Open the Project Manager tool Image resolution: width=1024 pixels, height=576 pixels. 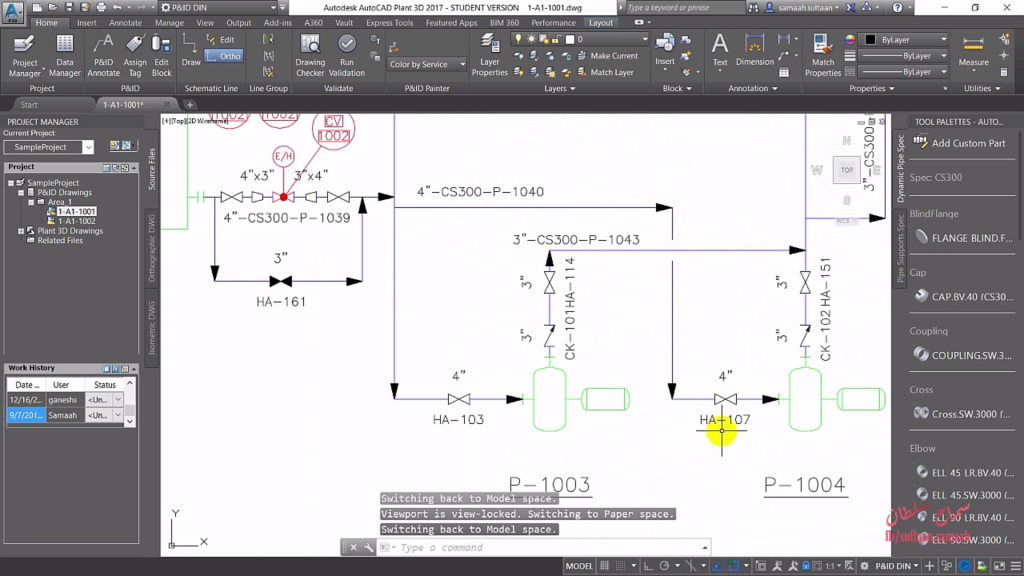tap(25, 55)
